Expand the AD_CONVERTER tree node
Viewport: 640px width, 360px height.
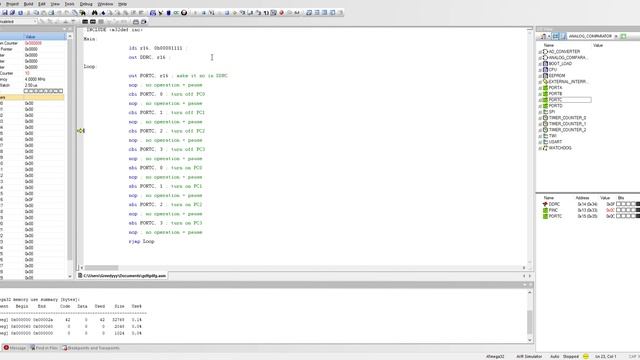(x=540, y=52)
